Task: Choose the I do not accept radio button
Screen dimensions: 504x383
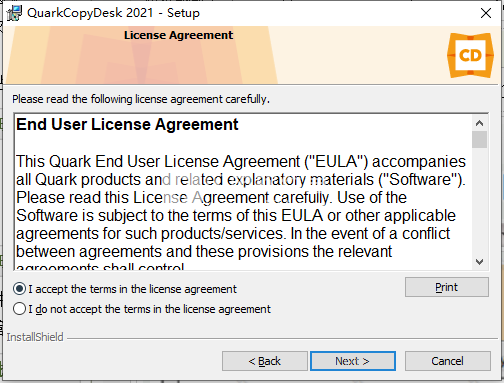Action: pyautogui.click(x=19, y=309)
